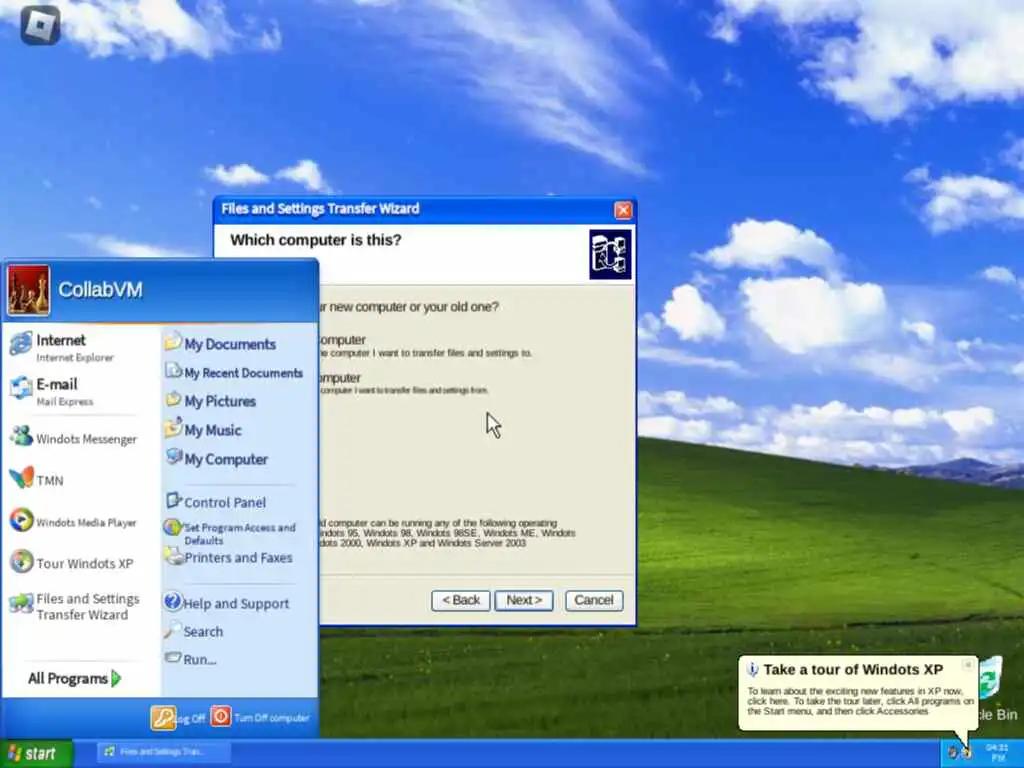
Task: Open My Computer icon
Action: (x=173, y=456)
